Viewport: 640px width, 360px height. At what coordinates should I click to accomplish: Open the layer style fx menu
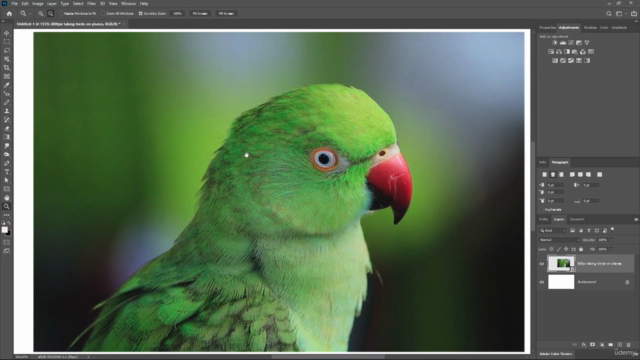[x=584, y=345]
